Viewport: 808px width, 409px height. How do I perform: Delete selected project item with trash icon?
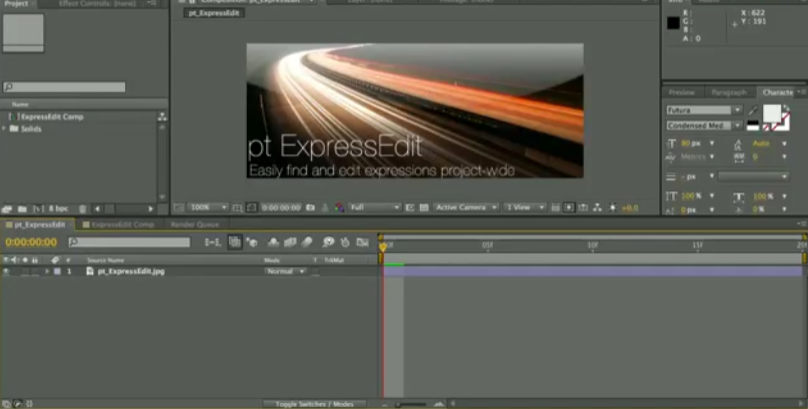[82, 209]
